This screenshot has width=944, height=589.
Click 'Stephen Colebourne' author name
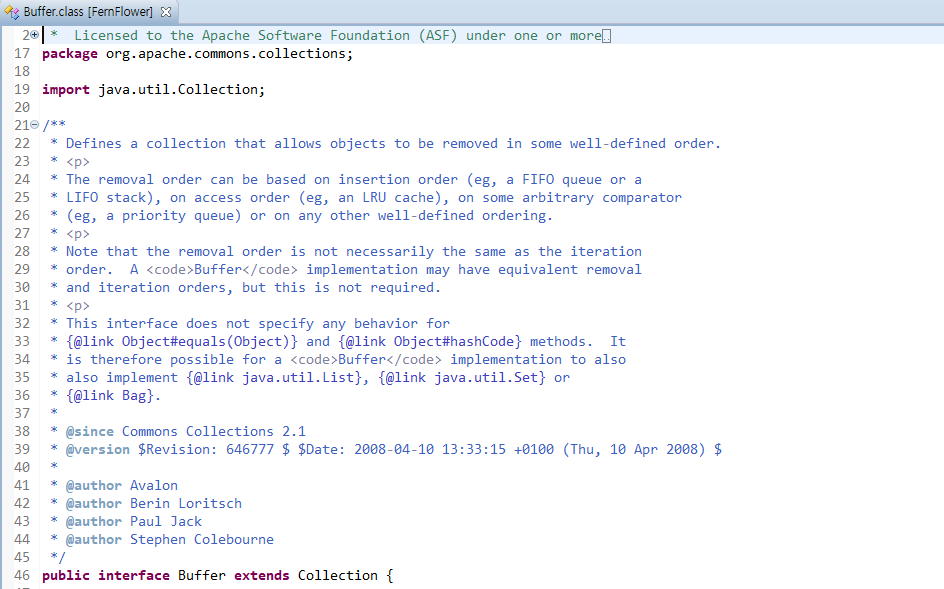click(202, 540)
